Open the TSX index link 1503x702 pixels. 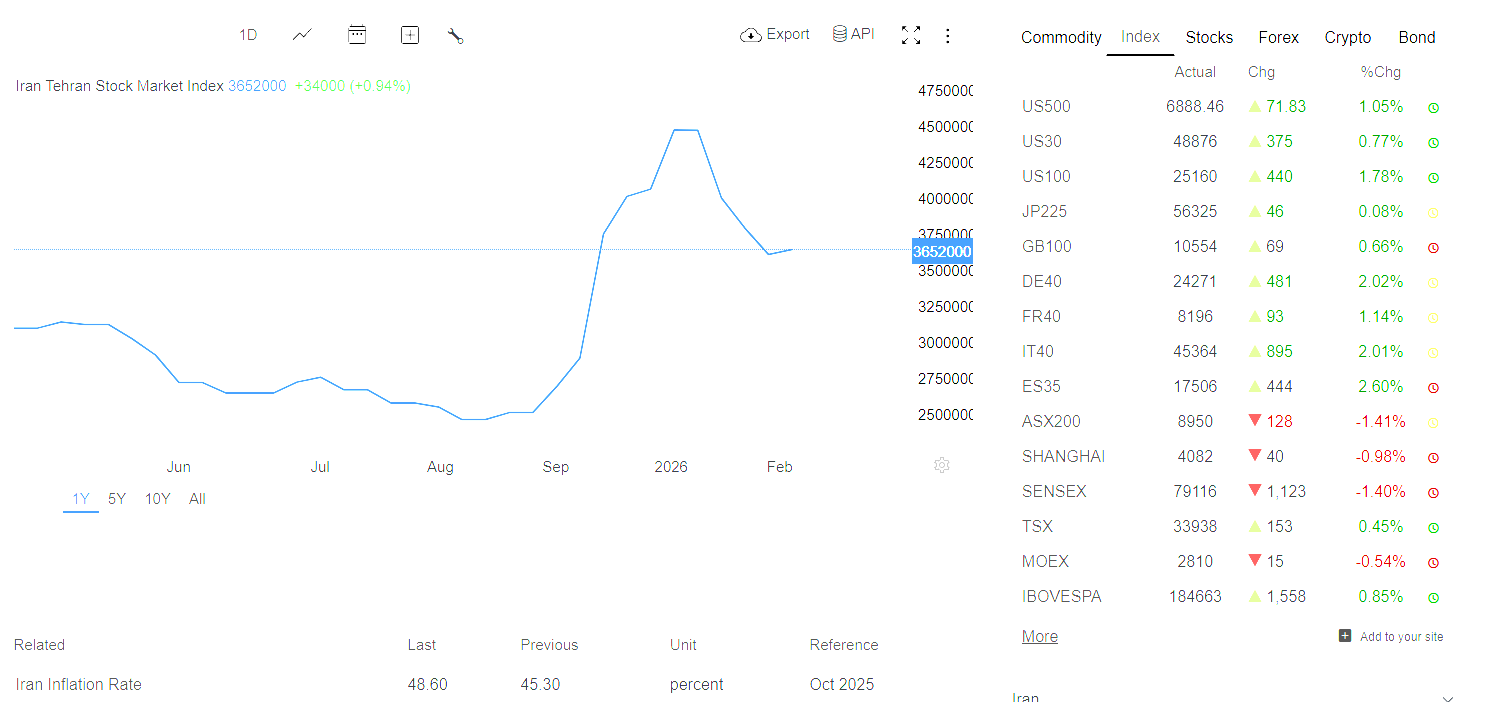[x=1037, y=526]
